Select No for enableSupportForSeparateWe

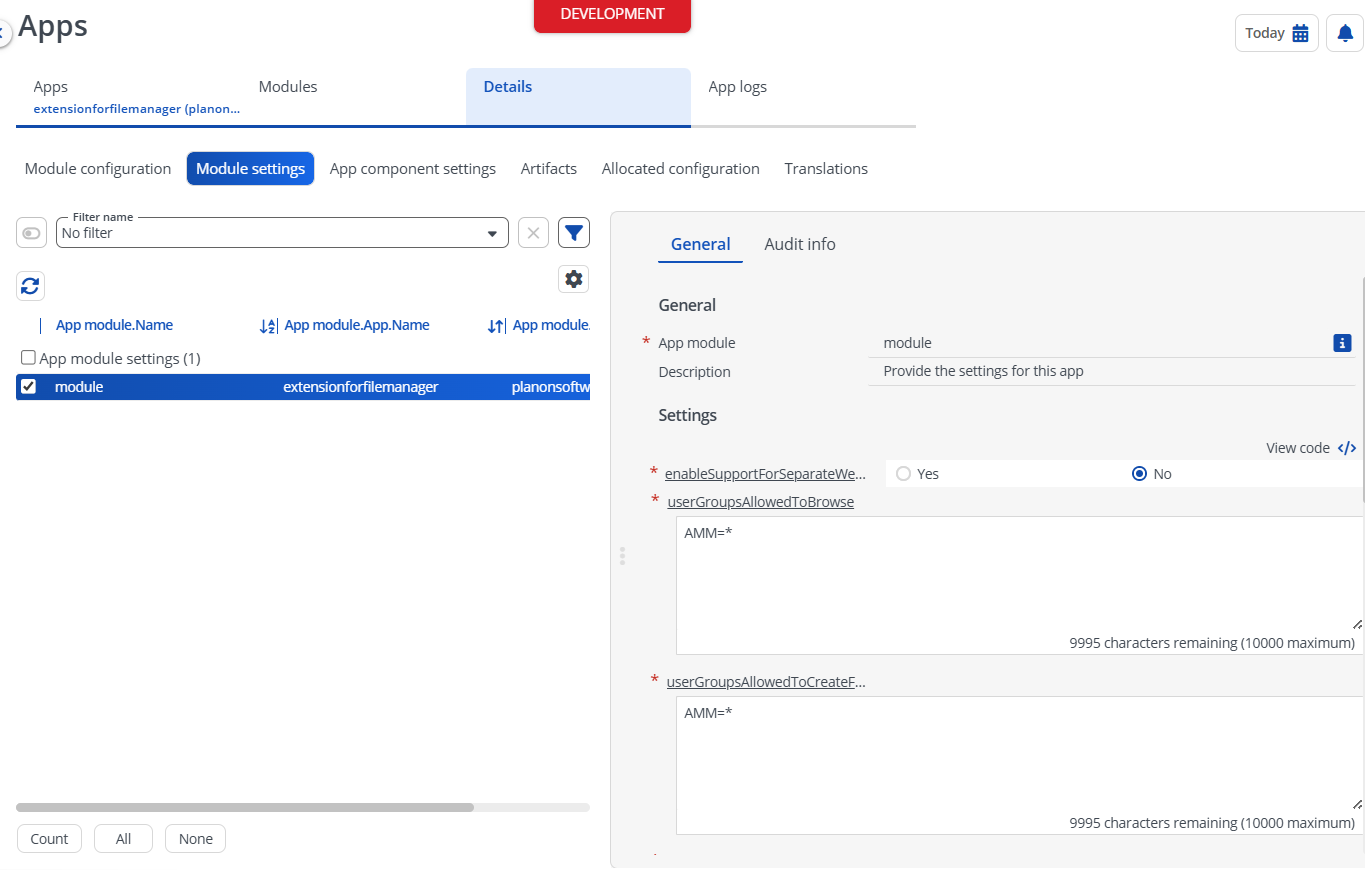tap(1139, 474)
